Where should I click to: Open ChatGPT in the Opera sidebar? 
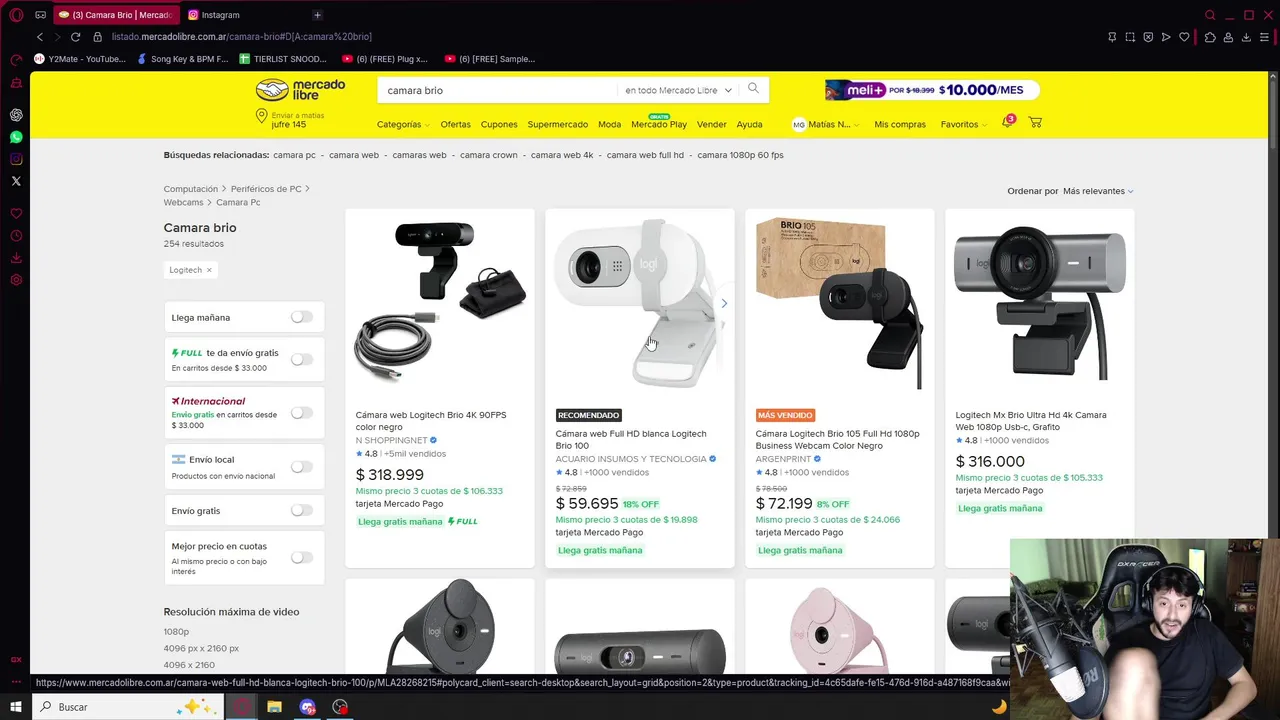(x=16, y=115)
